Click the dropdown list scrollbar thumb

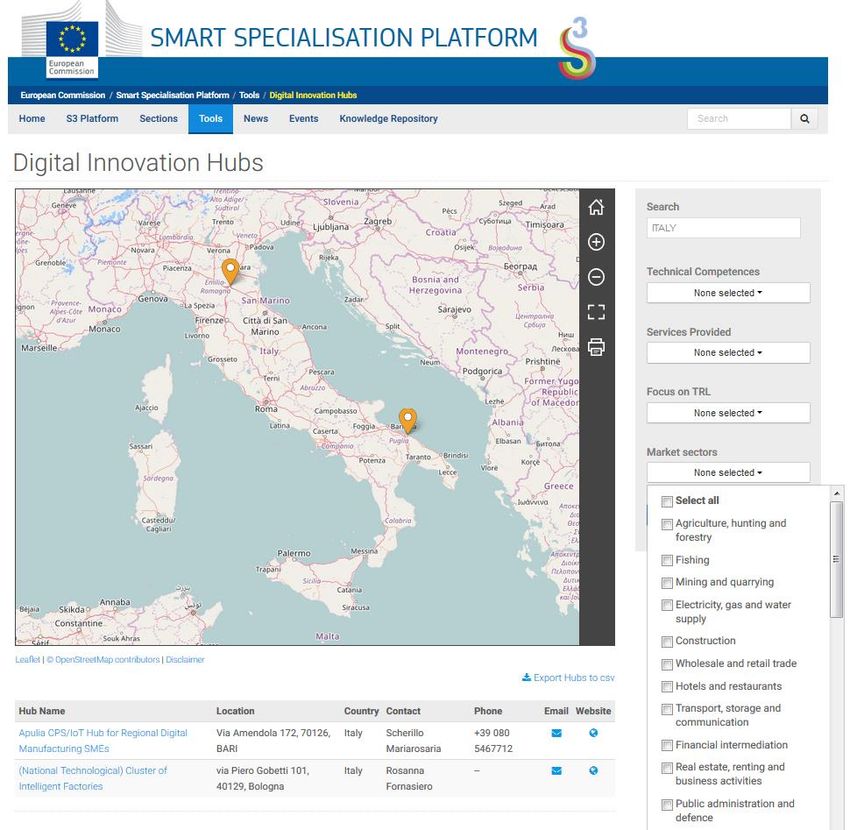836,559
